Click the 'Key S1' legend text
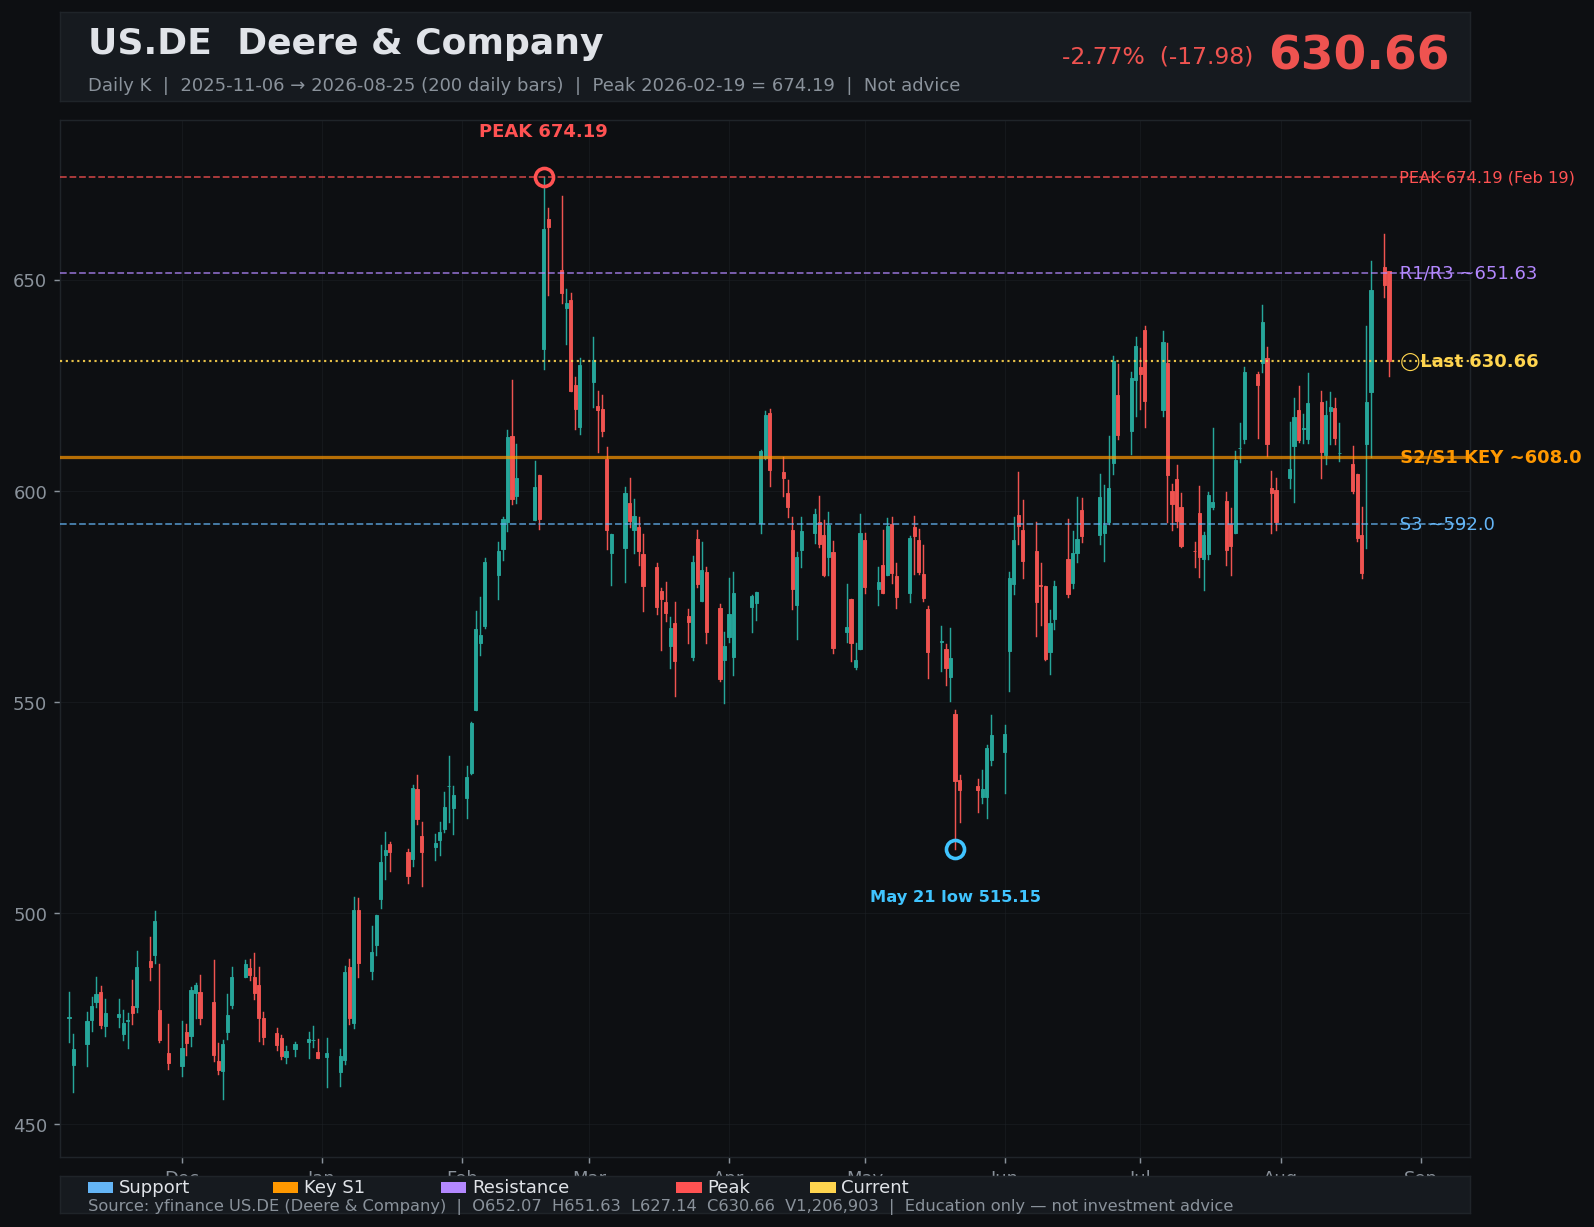This screenshot has height=1227, width=1594. tap(334, 1187)
